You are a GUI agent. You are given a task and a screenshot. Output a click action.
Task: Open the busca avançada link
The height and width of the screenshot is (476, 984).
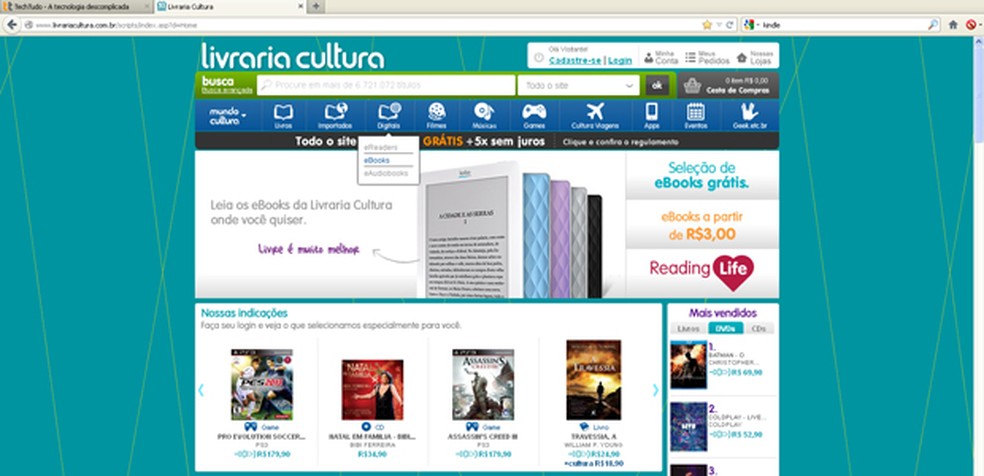pos(227,90)
